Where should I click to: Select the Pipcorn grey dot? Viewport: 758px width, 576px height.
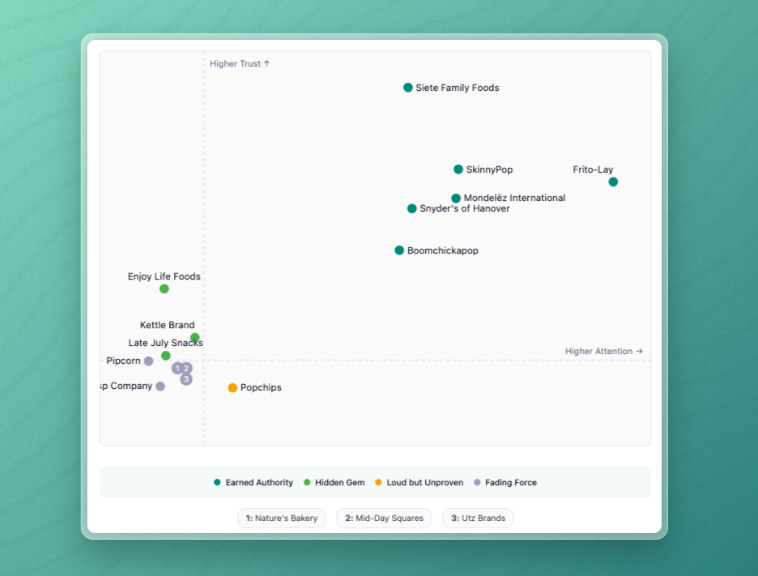pyautogui.click(x=148, y=361)
